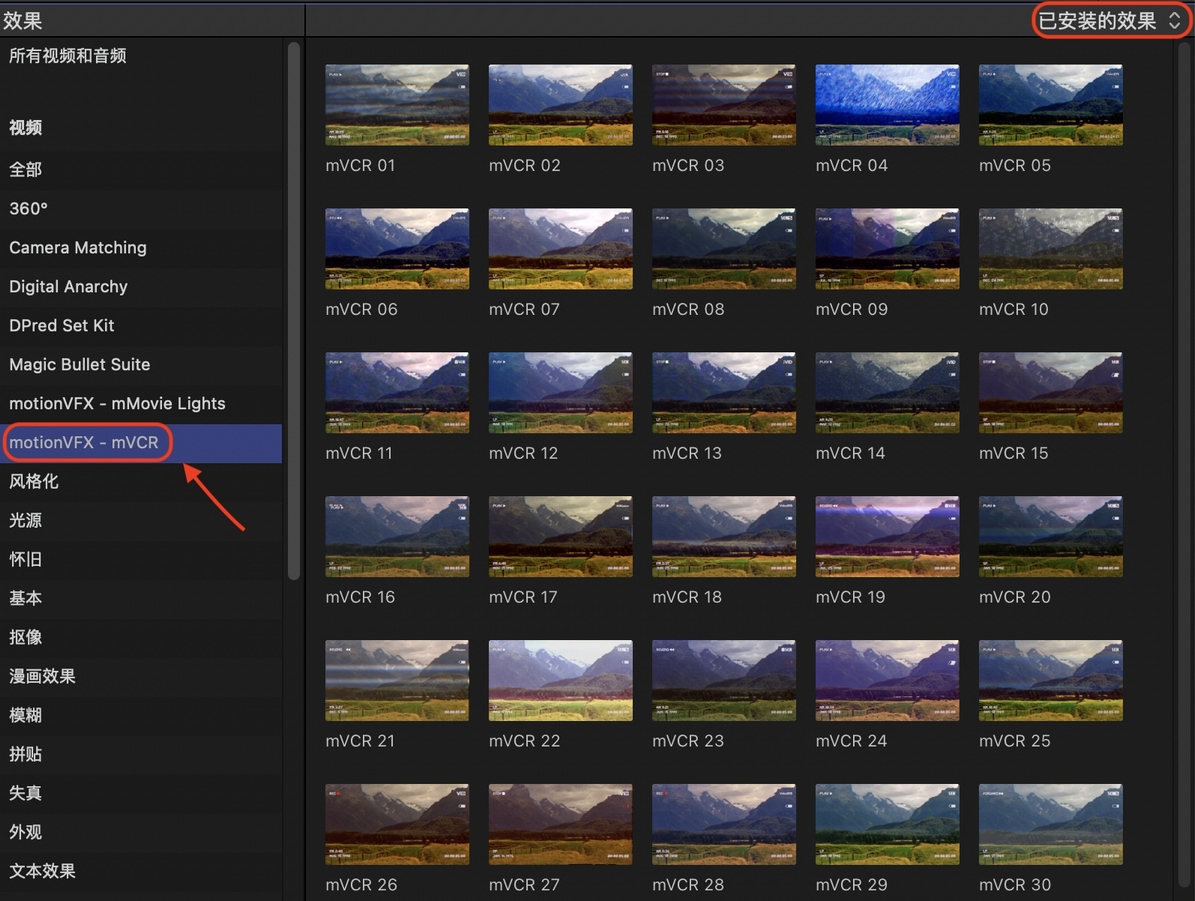
Task: Select the Digital Anarchy category
Action: click(x=69, y=287)
